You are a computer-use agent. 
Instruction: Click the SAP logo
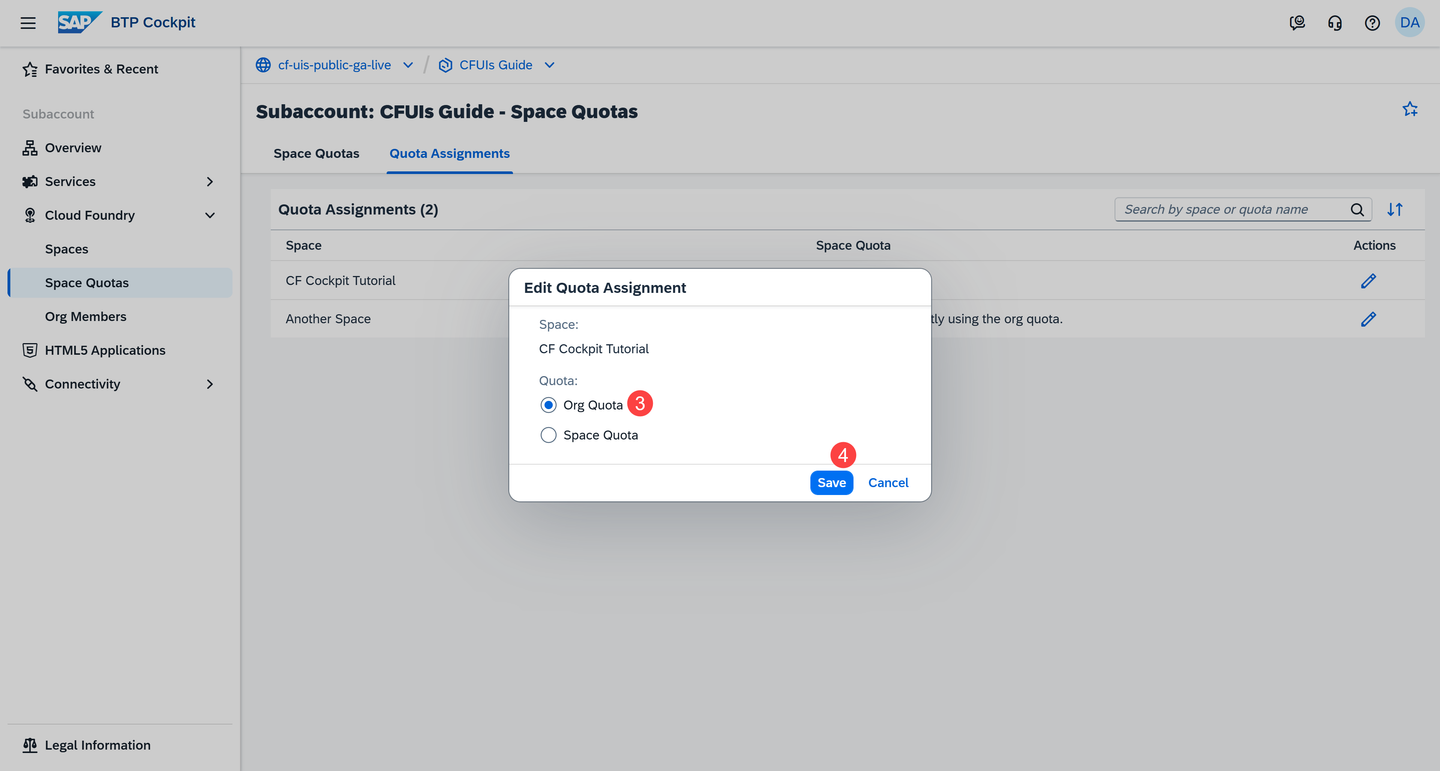point(79,22)
